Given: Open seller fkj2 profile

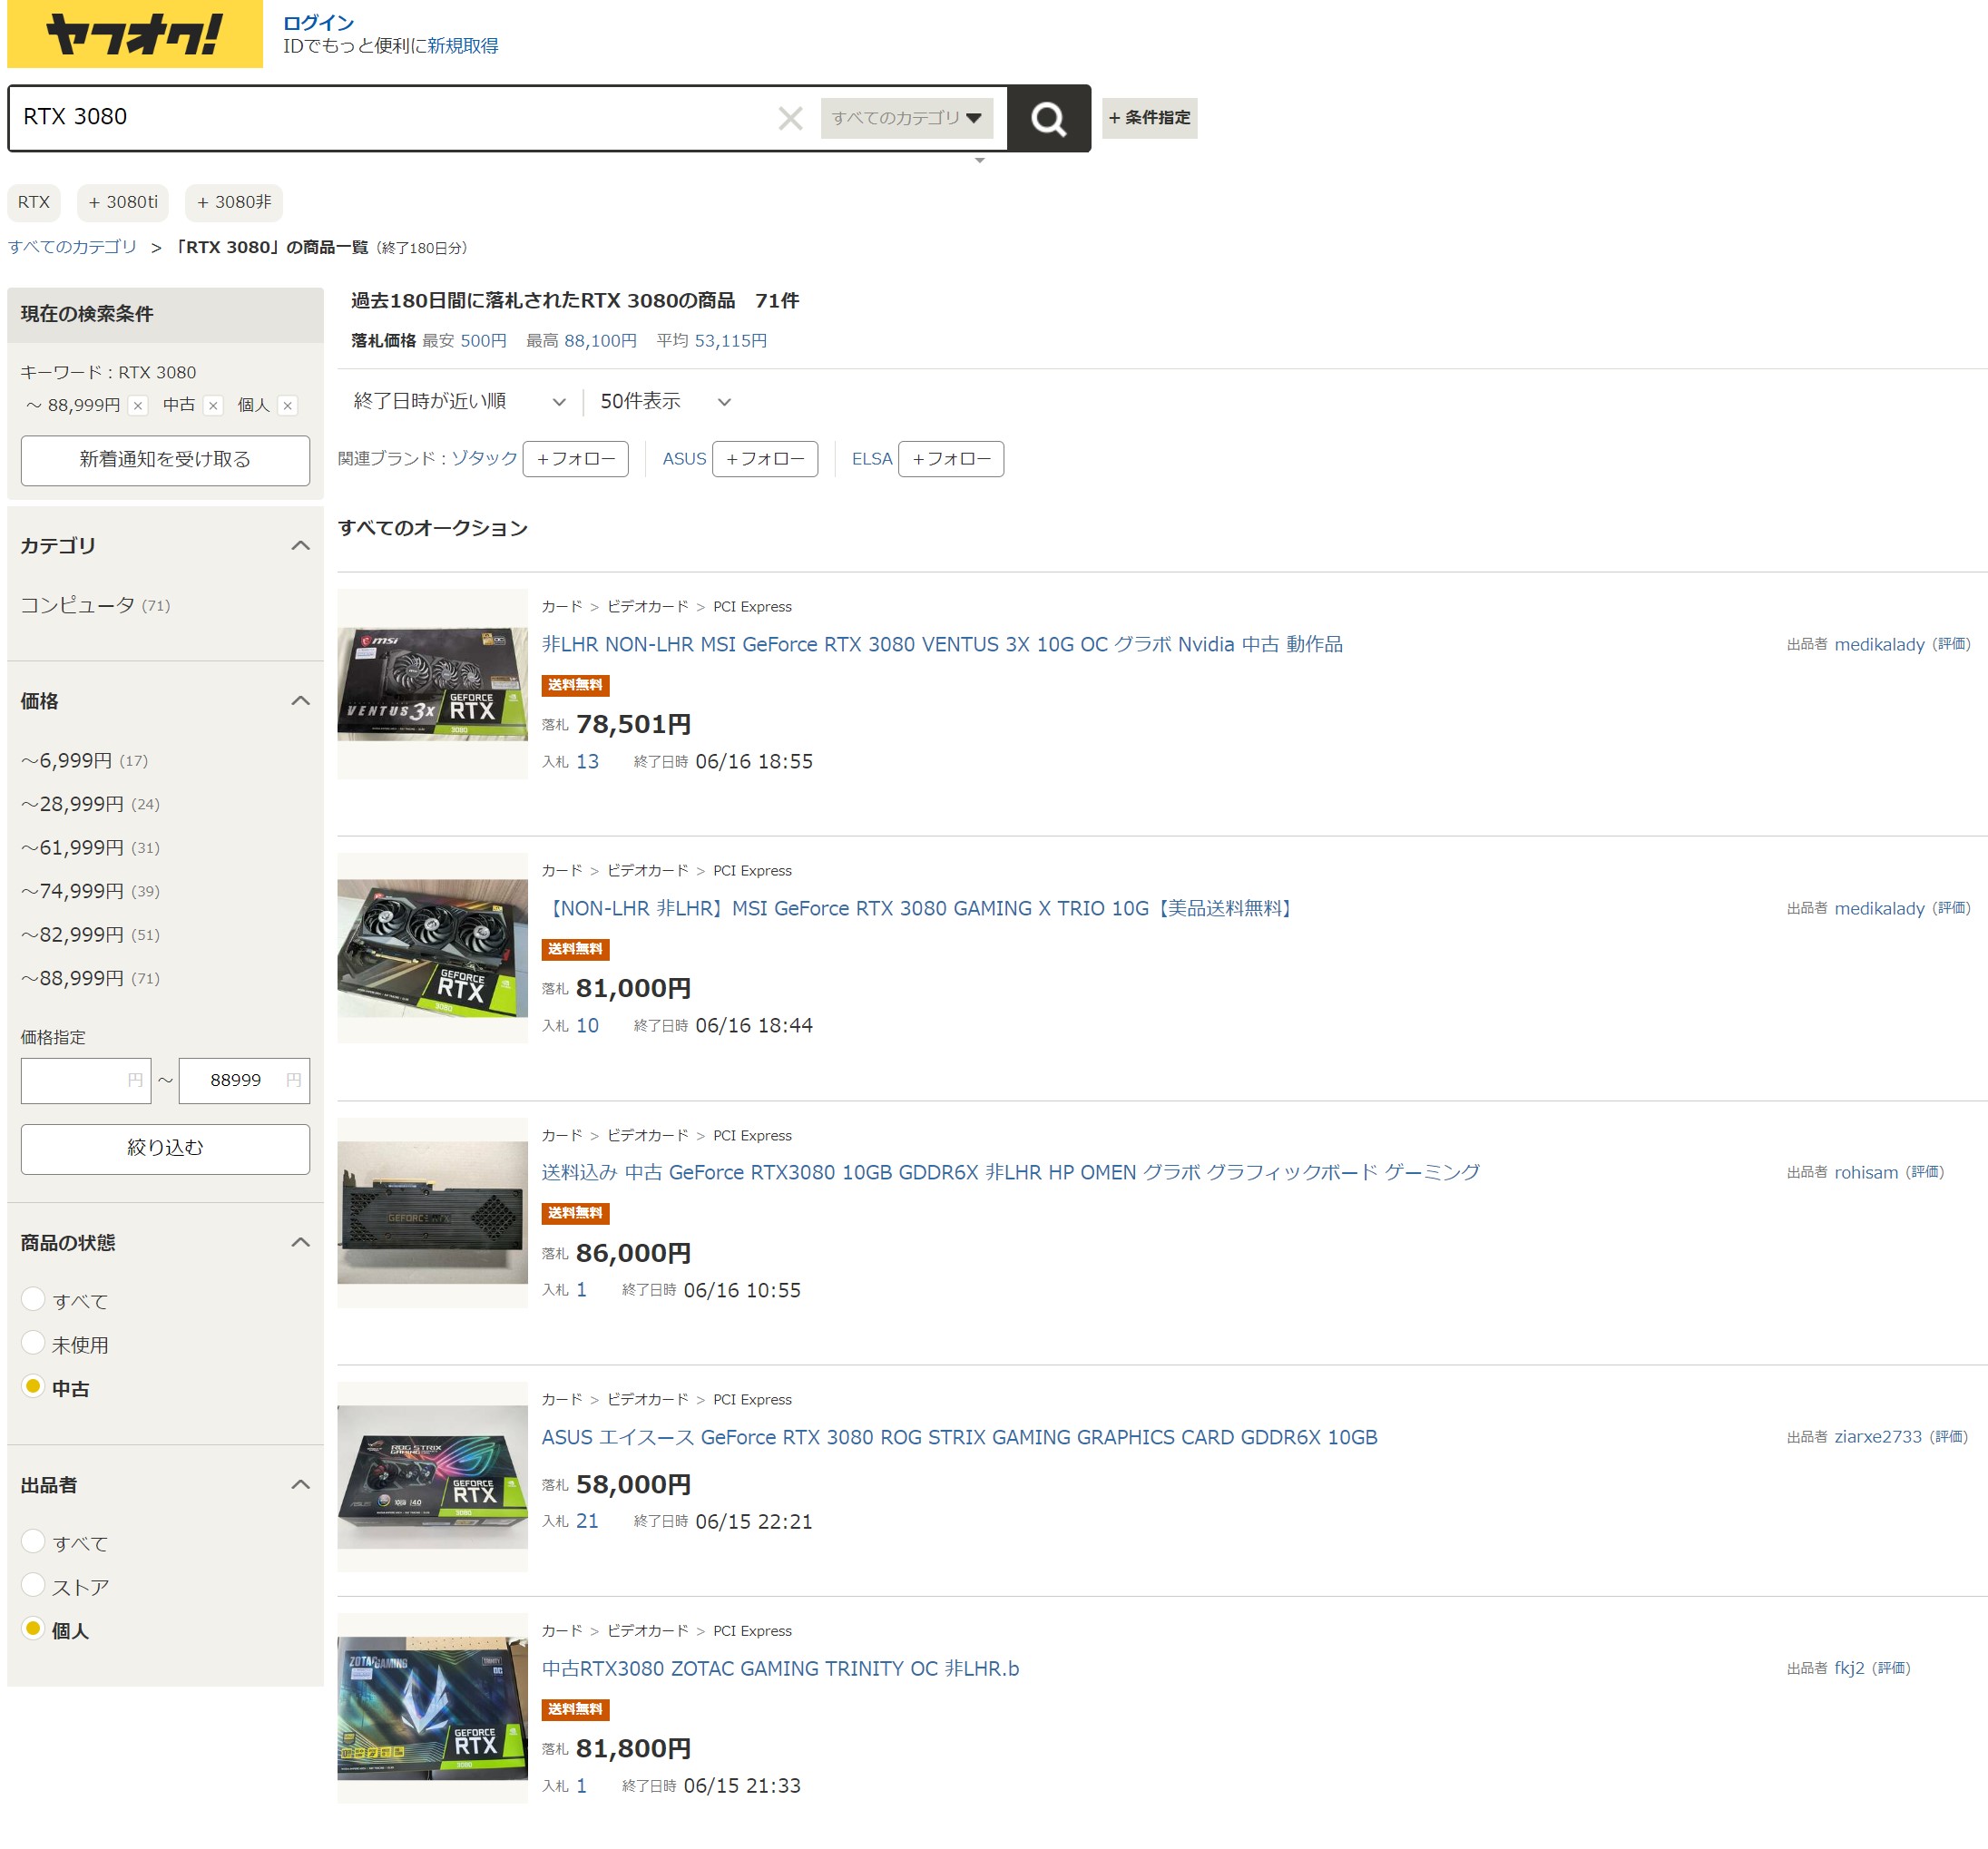Looking at the screenshot, I should 1849,1668.
